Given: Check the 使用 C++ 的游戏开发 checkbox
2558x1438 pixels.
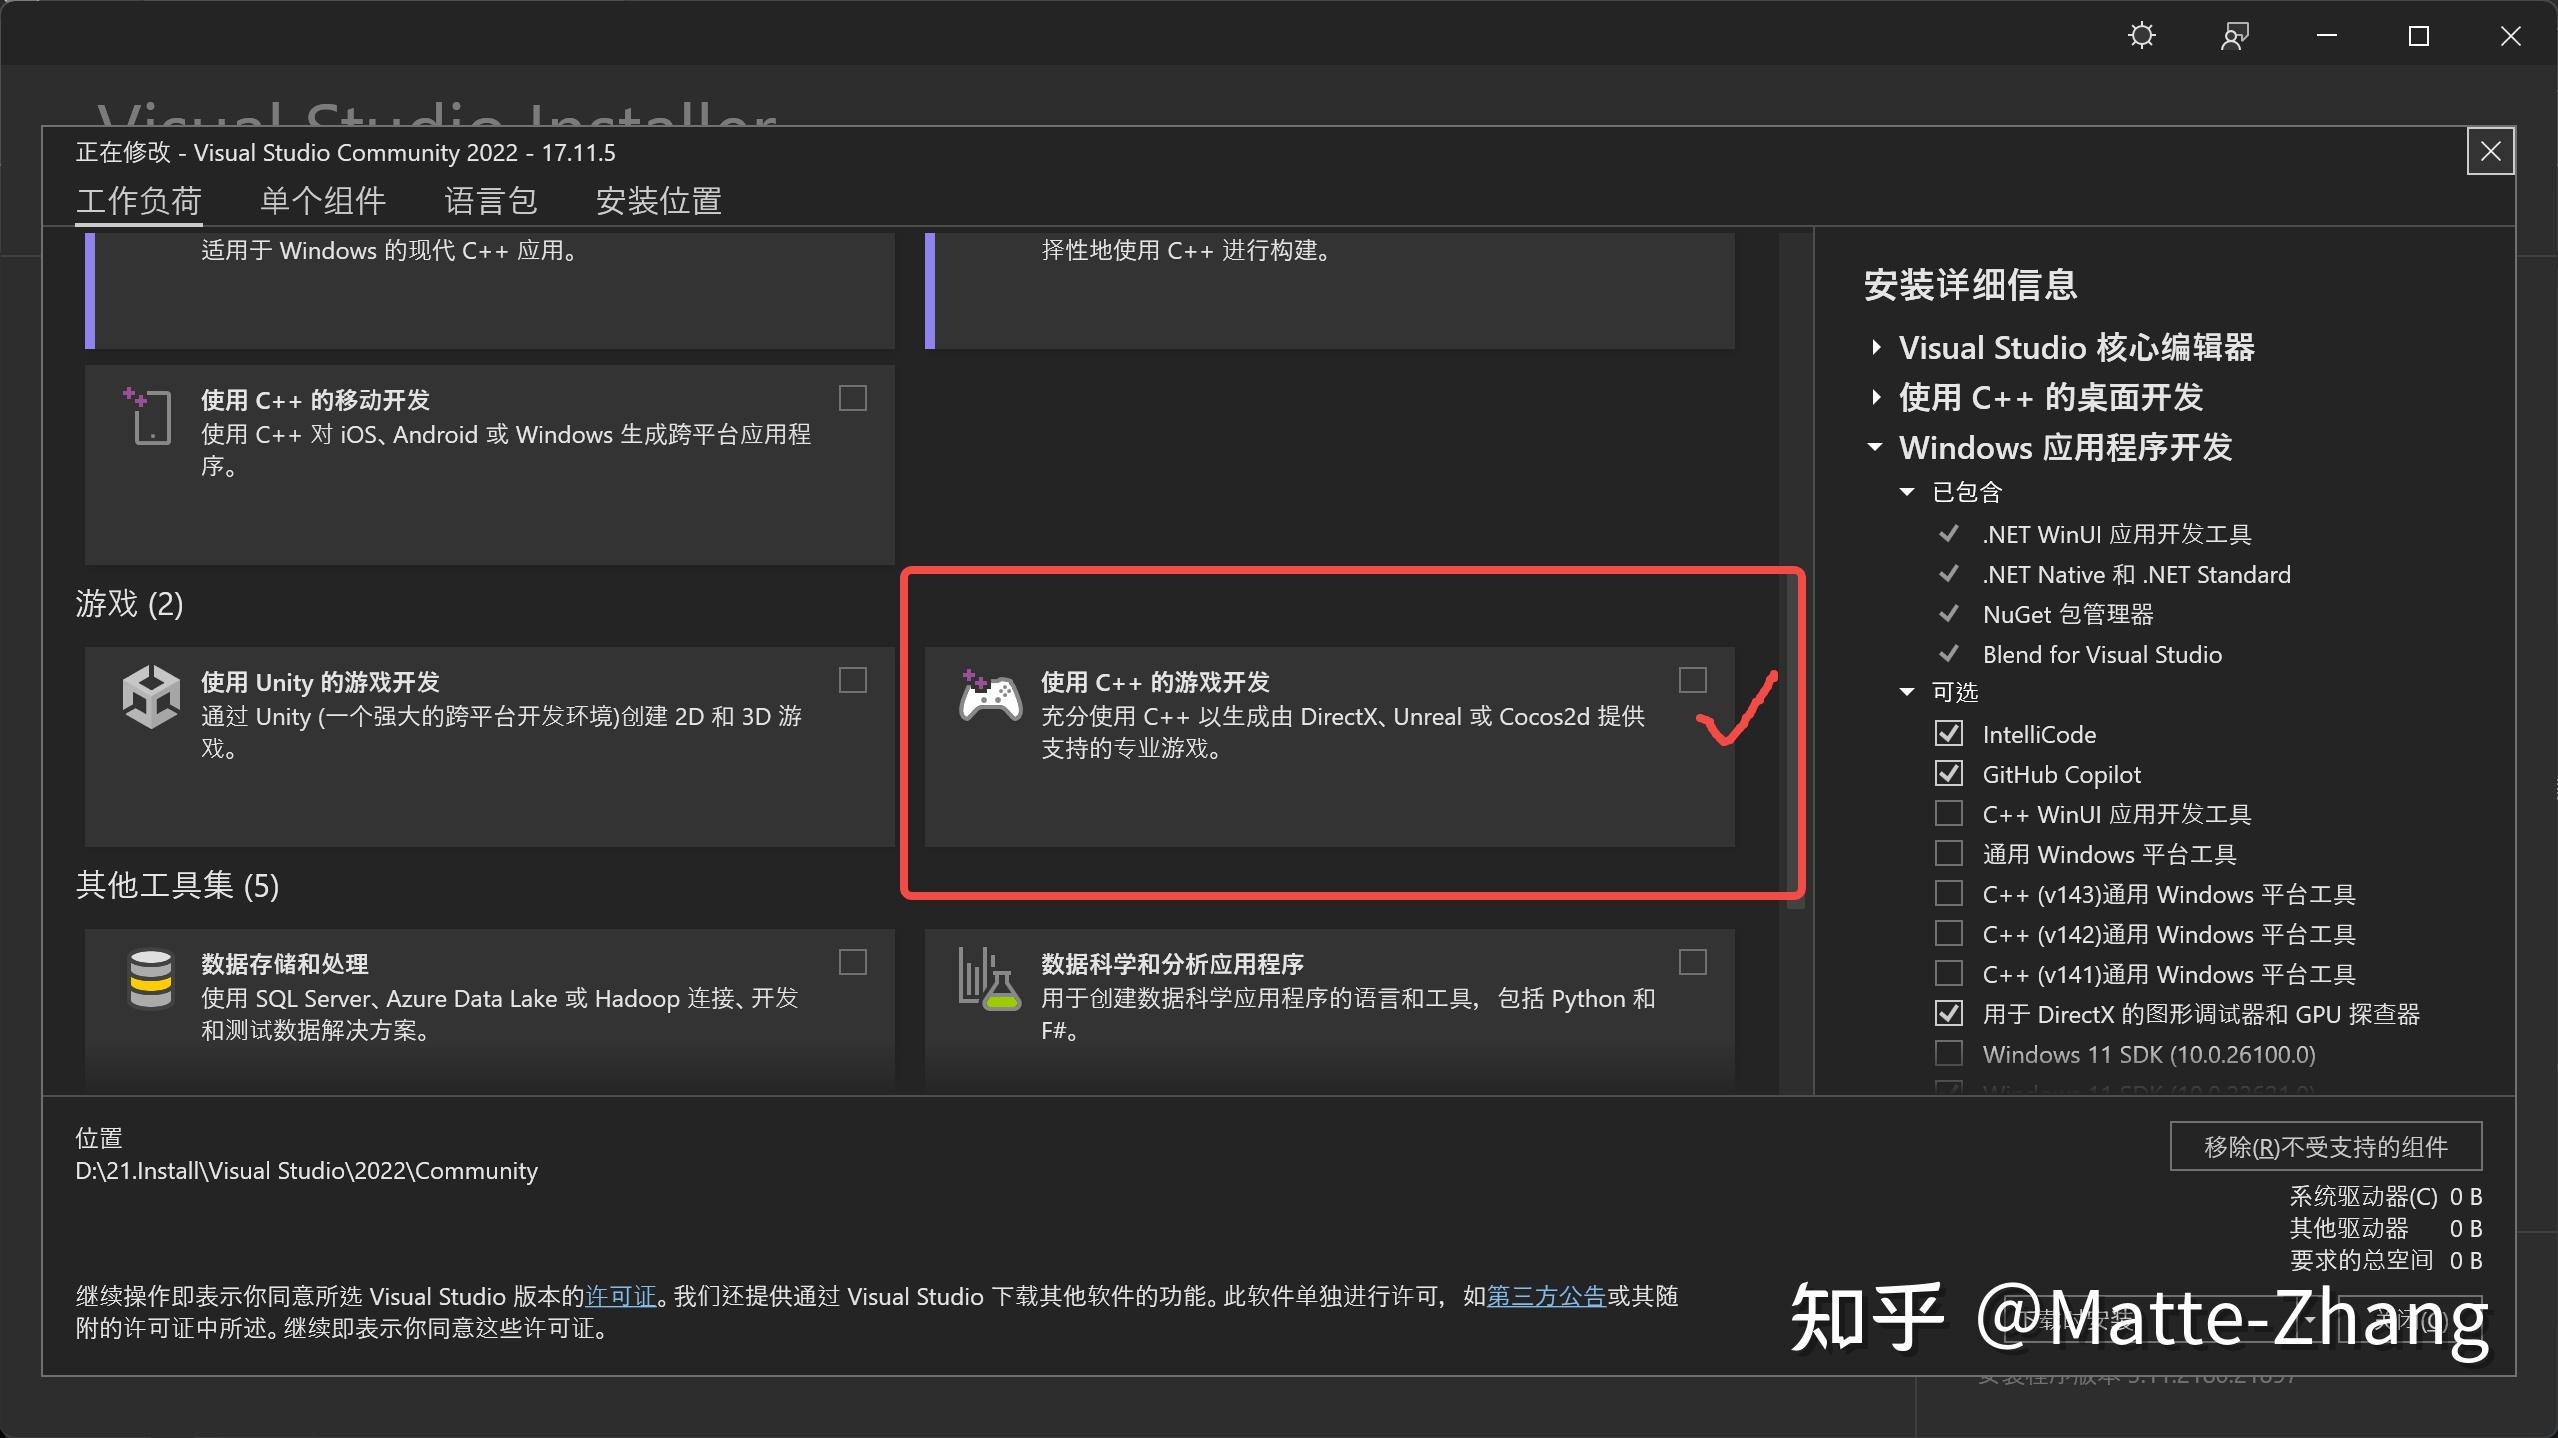Looking at the screenshot, I should click(1691, 680).
